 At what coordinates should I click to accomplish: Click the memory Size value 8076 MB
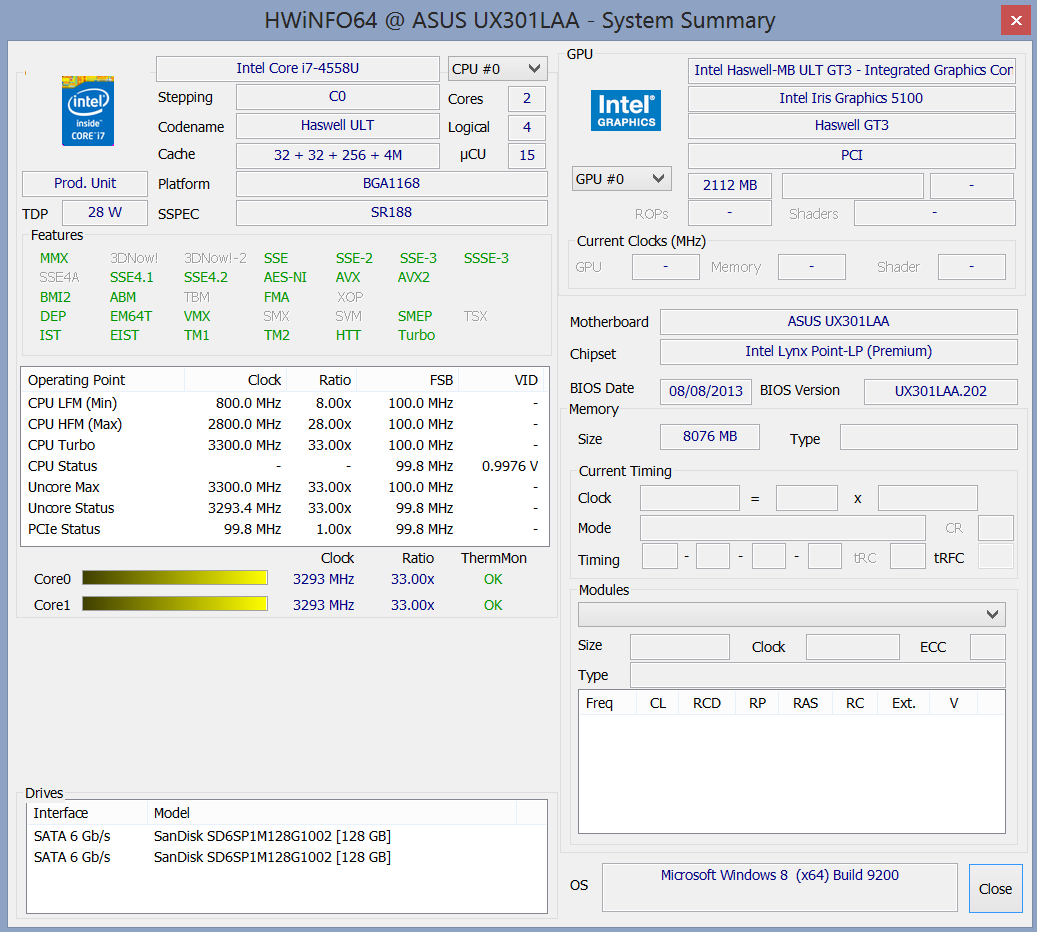710,437
